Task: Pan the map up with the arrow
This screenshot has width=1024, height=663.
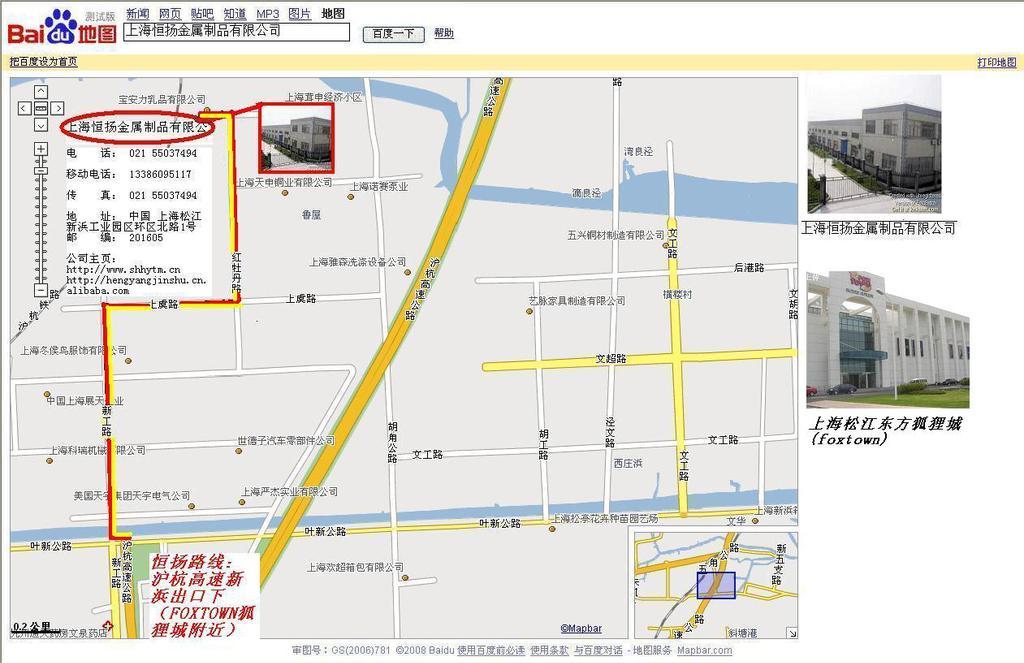Action: click(x=40, y=91)
